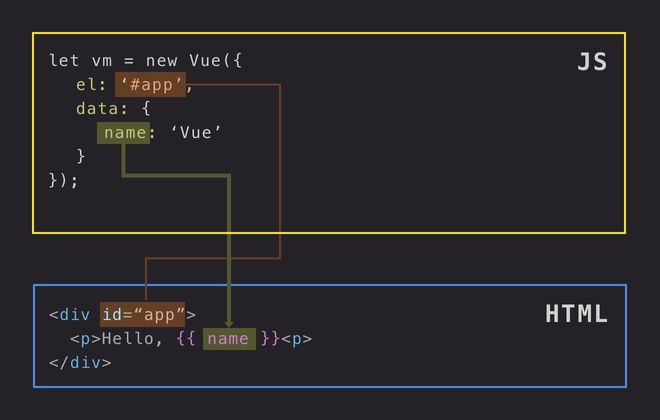
Task: Select the highlighted '#app' string in JS
Action: coord(150,85)
